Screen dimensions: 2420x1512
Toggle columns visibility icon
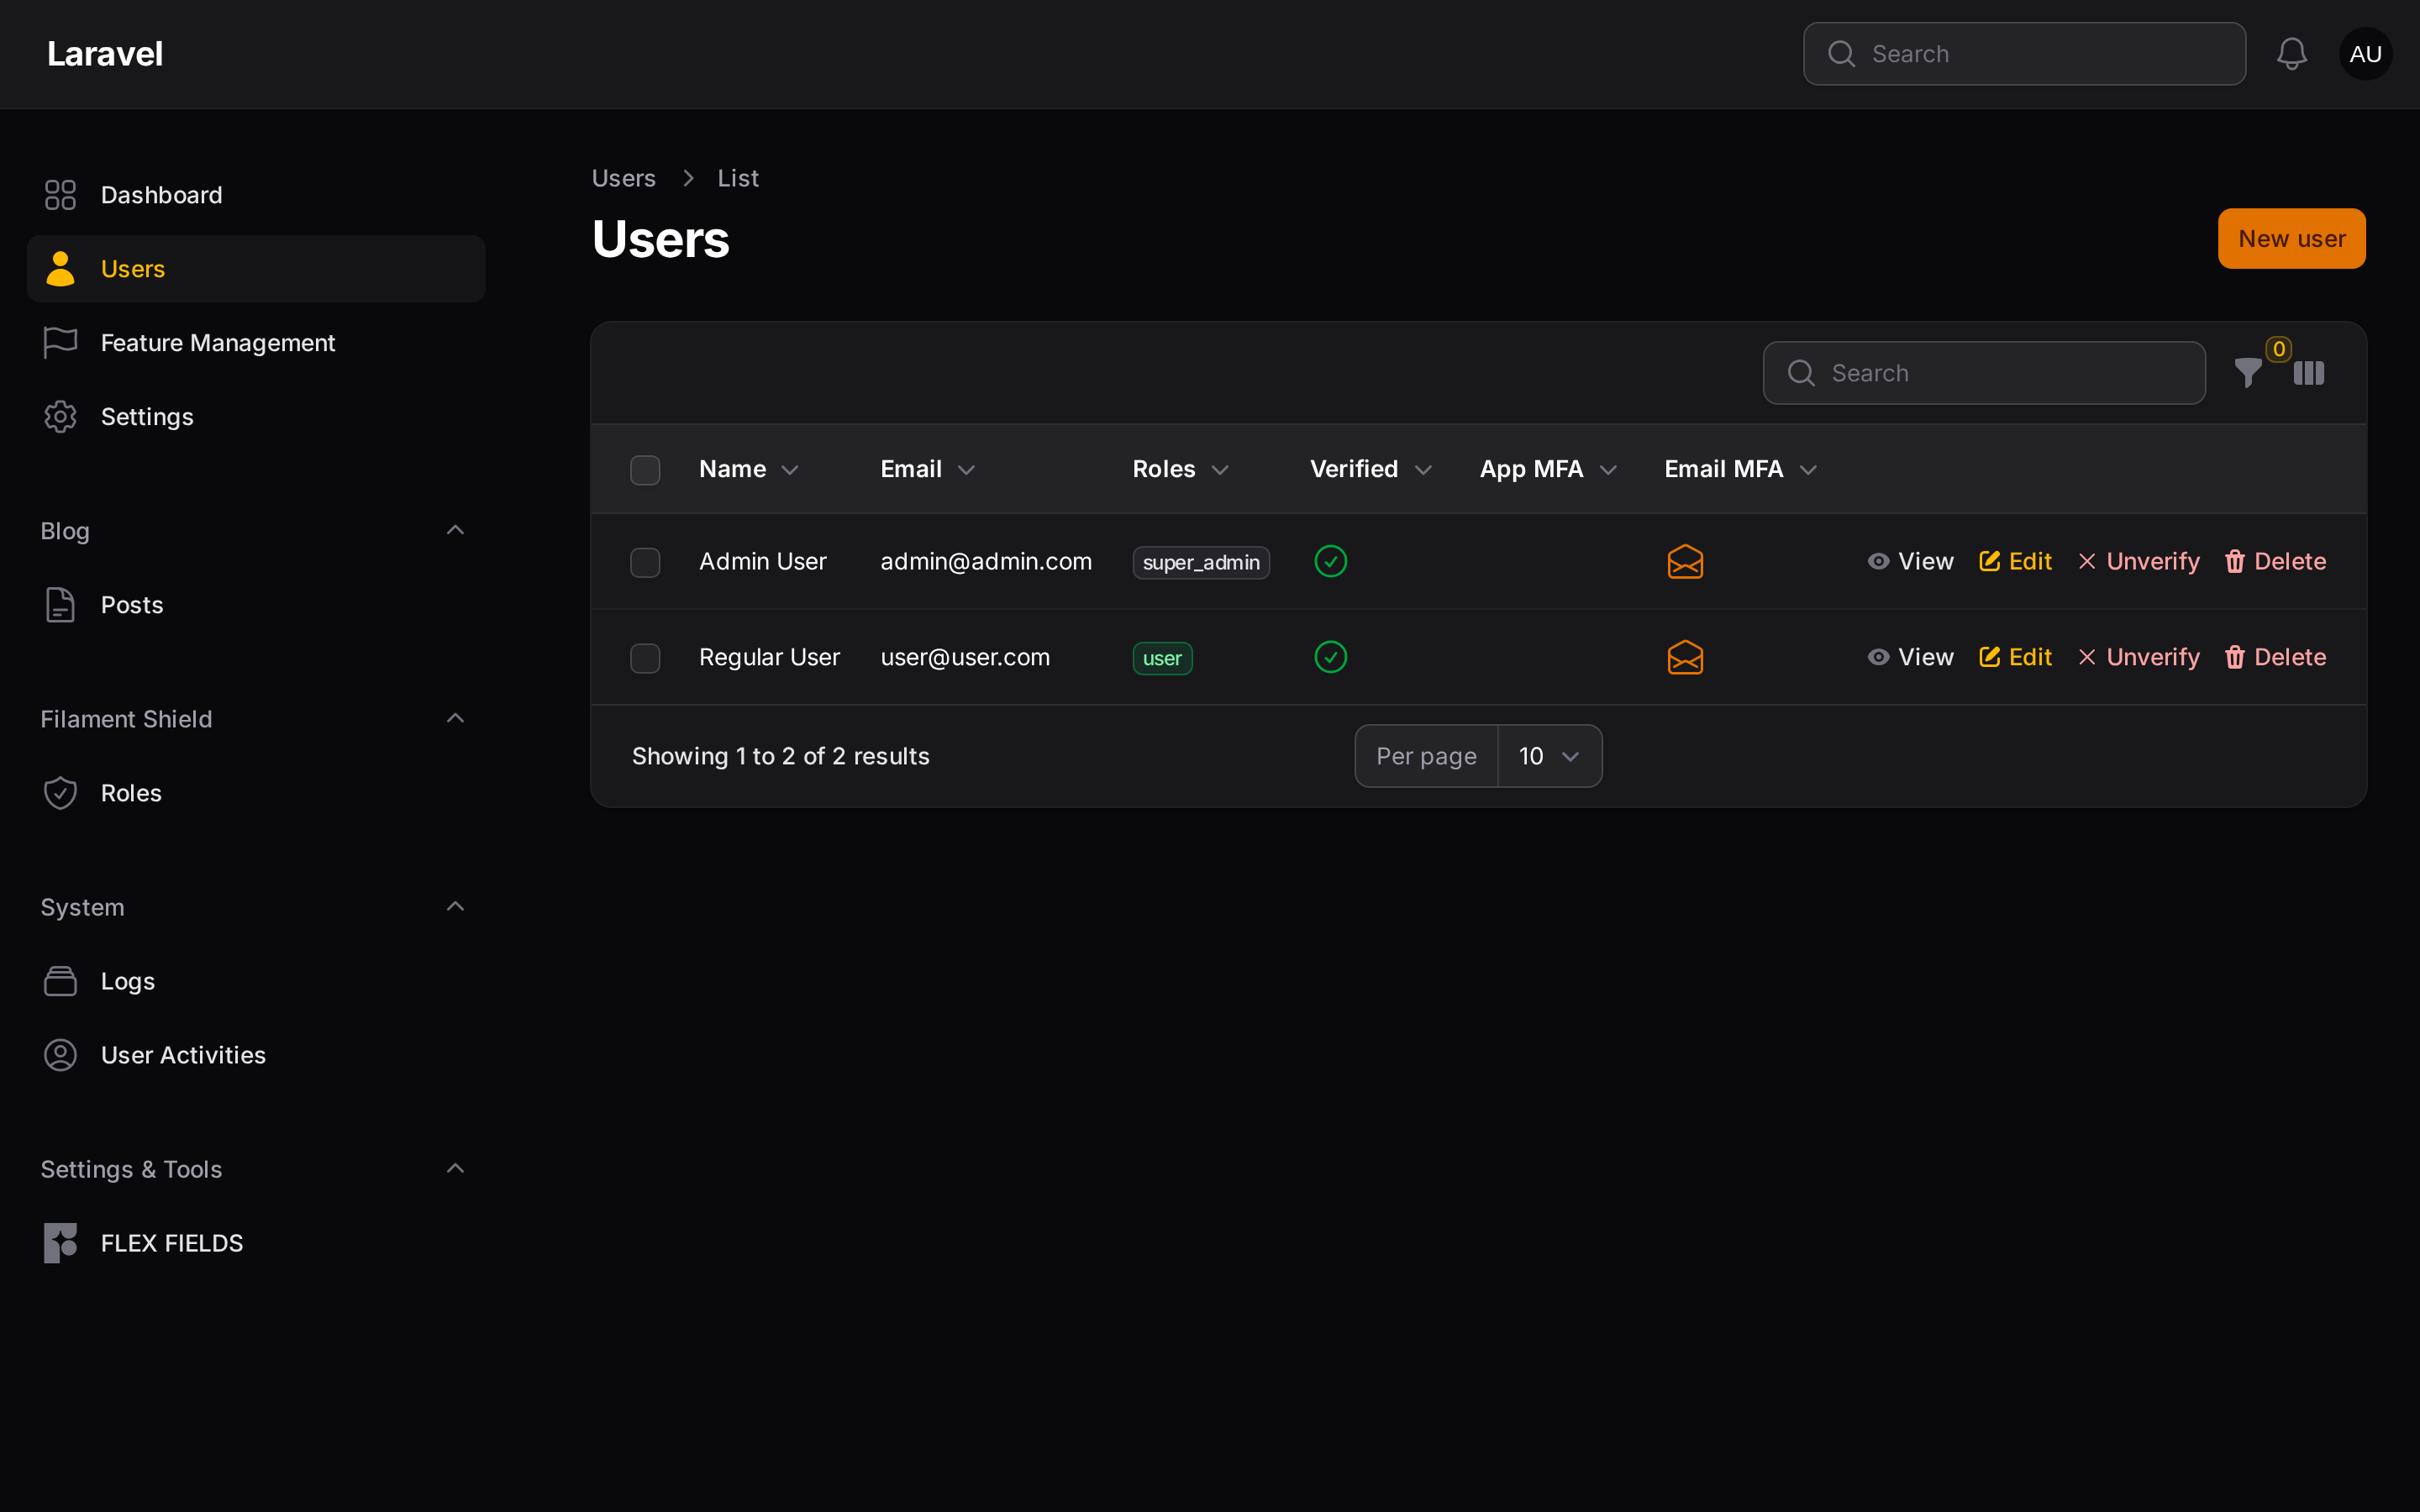point(2309,373)
